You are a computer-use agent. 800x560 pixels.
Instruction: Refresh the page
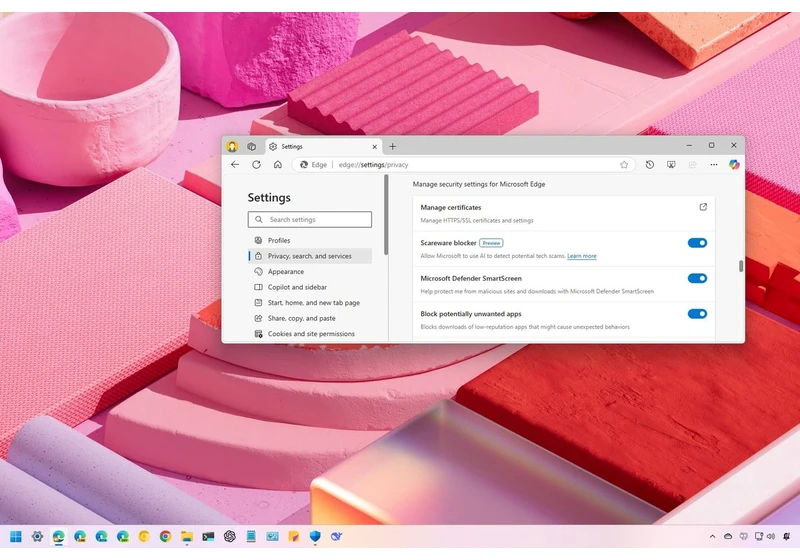click(256, 165)
